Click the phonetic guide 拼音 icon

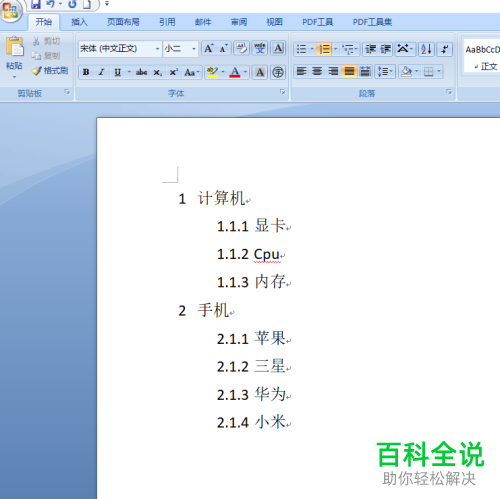260,49
